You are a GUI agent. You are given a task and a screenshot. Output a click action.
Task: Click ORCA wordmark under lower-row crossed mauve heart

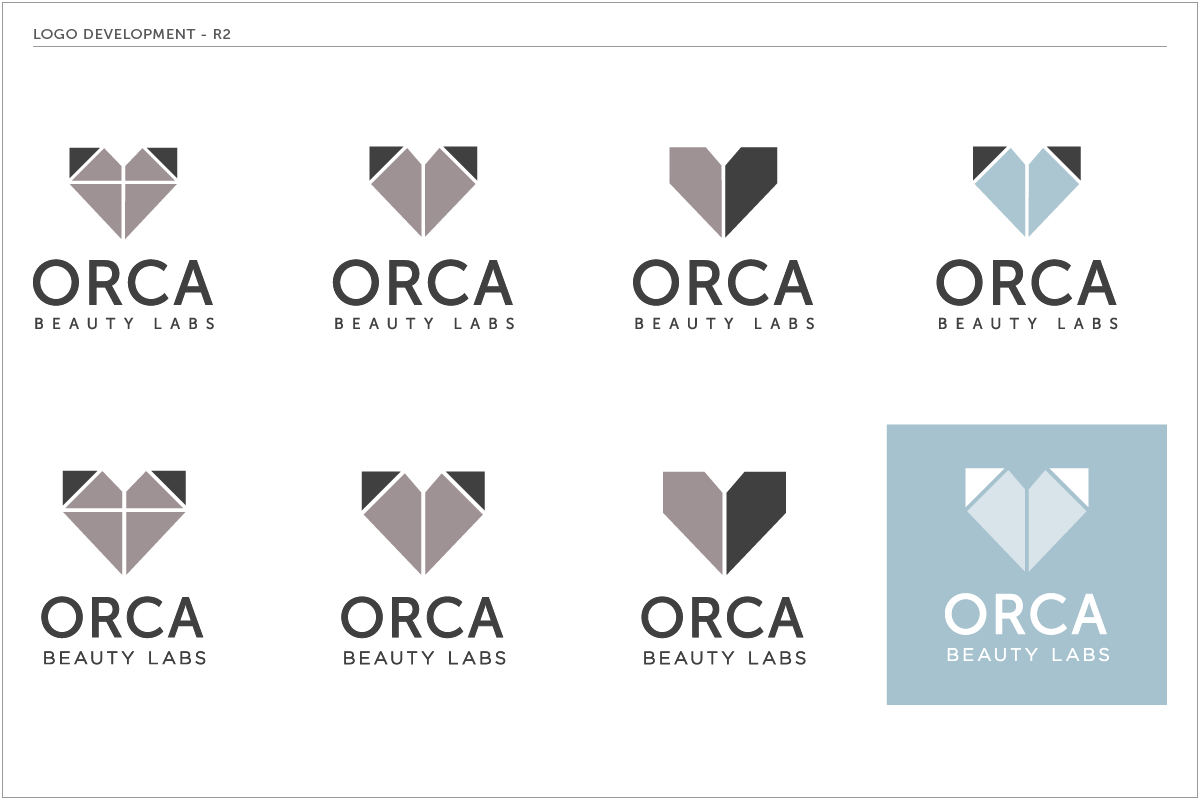click(x=122, y=617)
